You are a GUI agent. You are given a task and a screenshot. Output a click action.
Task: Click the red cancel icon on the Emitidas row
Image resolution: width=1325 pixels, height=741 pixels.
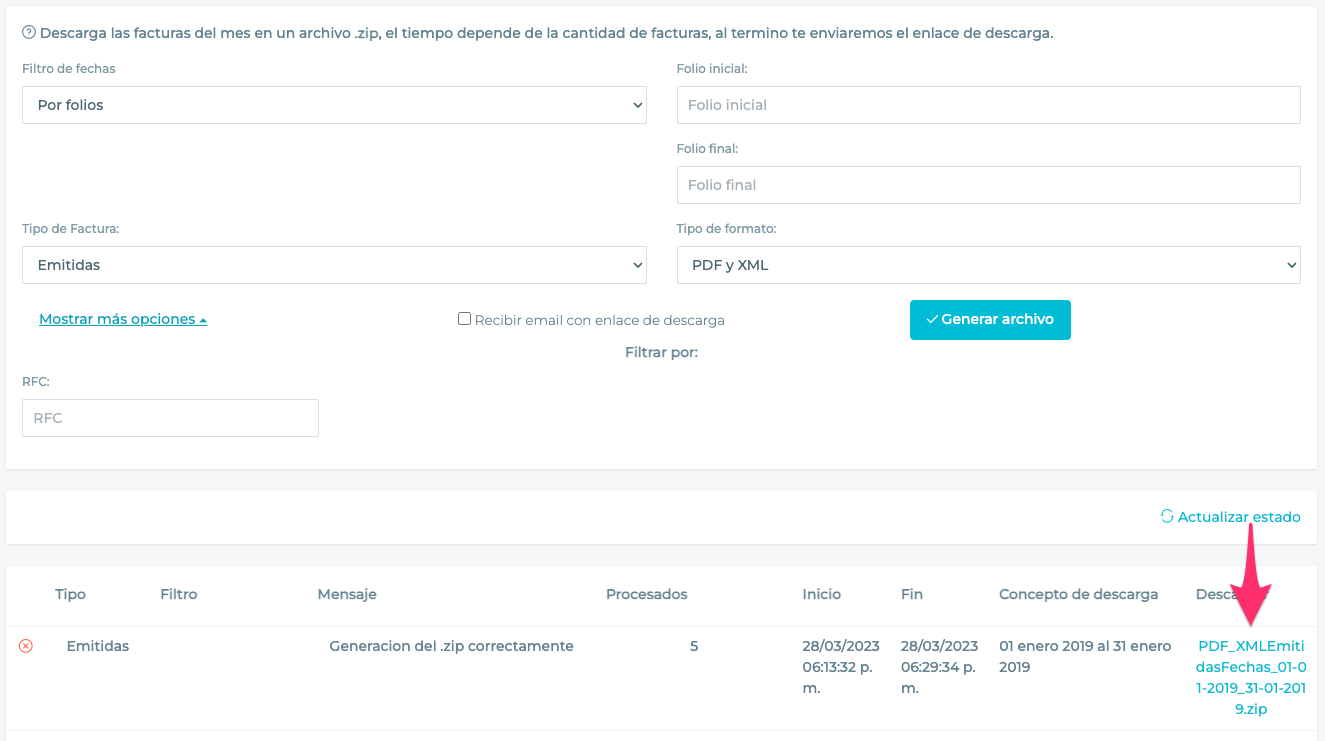[26, 646]
